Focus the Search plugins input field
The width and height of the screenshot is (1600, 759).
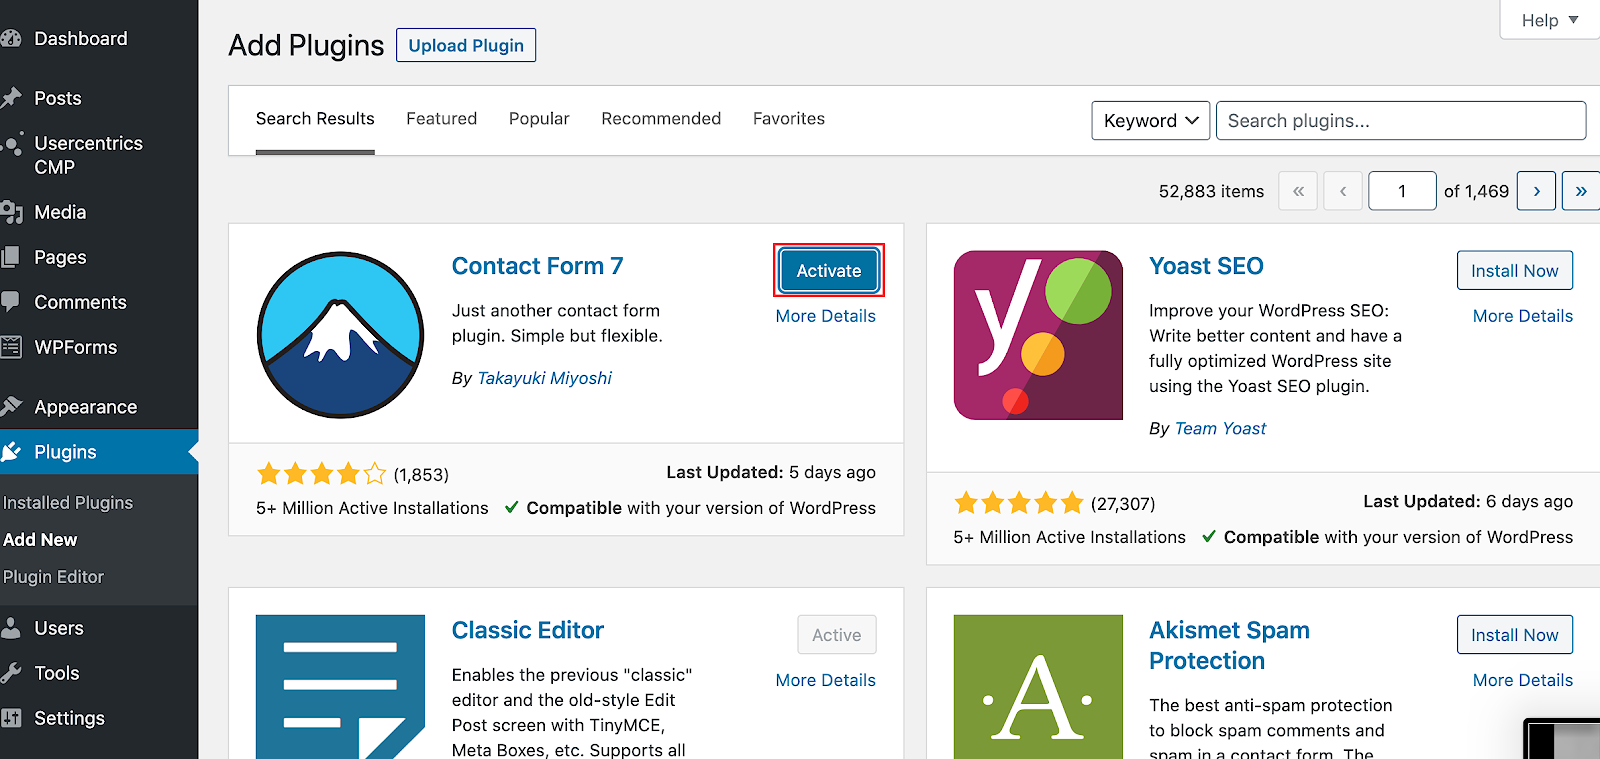pyautogui.click(x=1401, y=121)
